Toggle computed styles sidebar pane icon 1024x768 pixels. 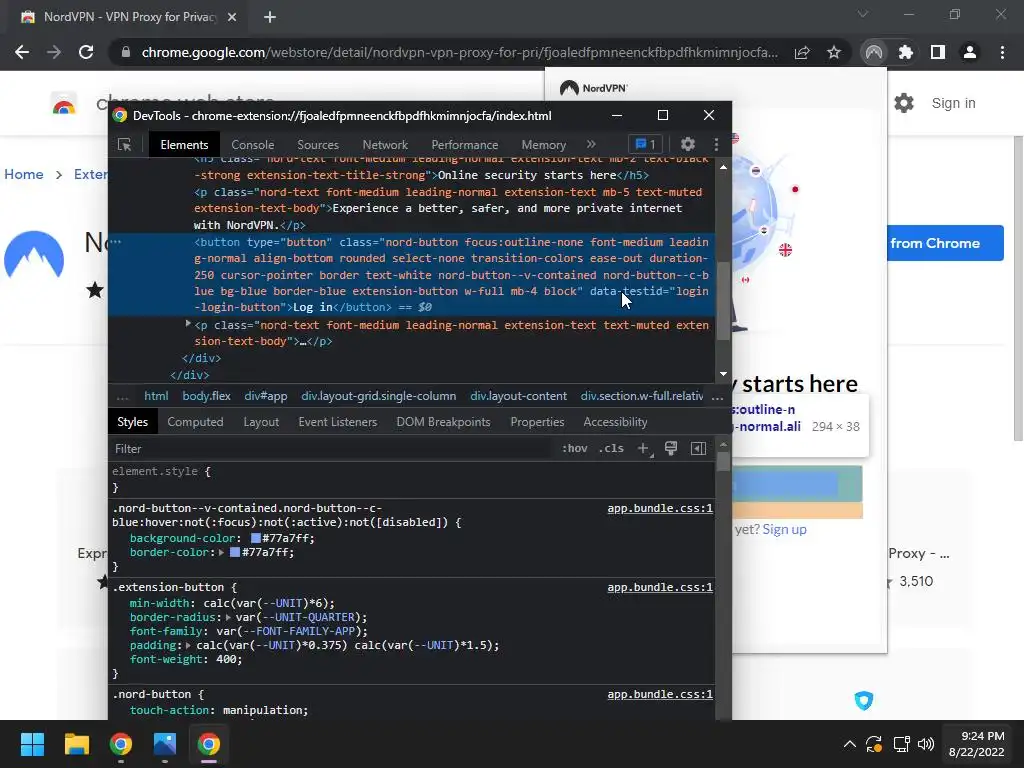click(x=698, y=448)
